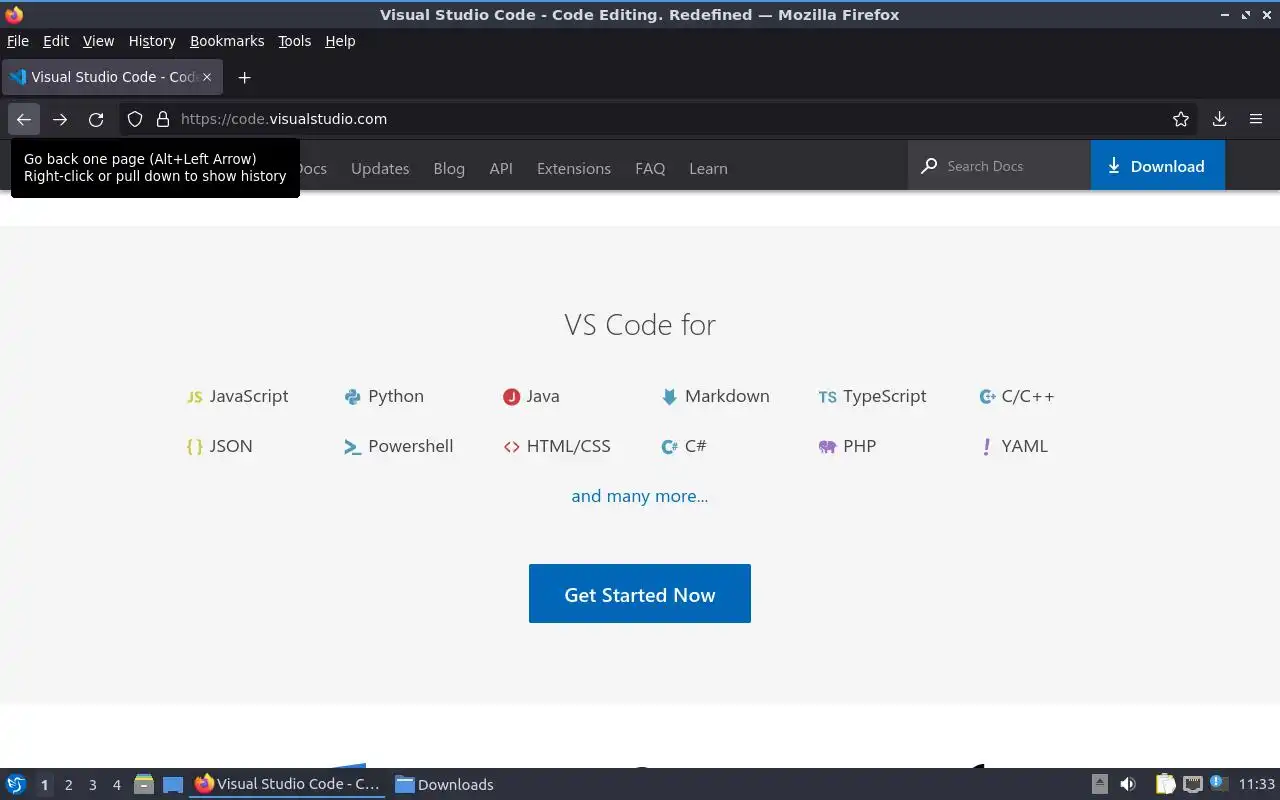This screenshot has height=800, width=1280.
Task: Open the Downloads window from taskbar
Action: tap(443, 785)
